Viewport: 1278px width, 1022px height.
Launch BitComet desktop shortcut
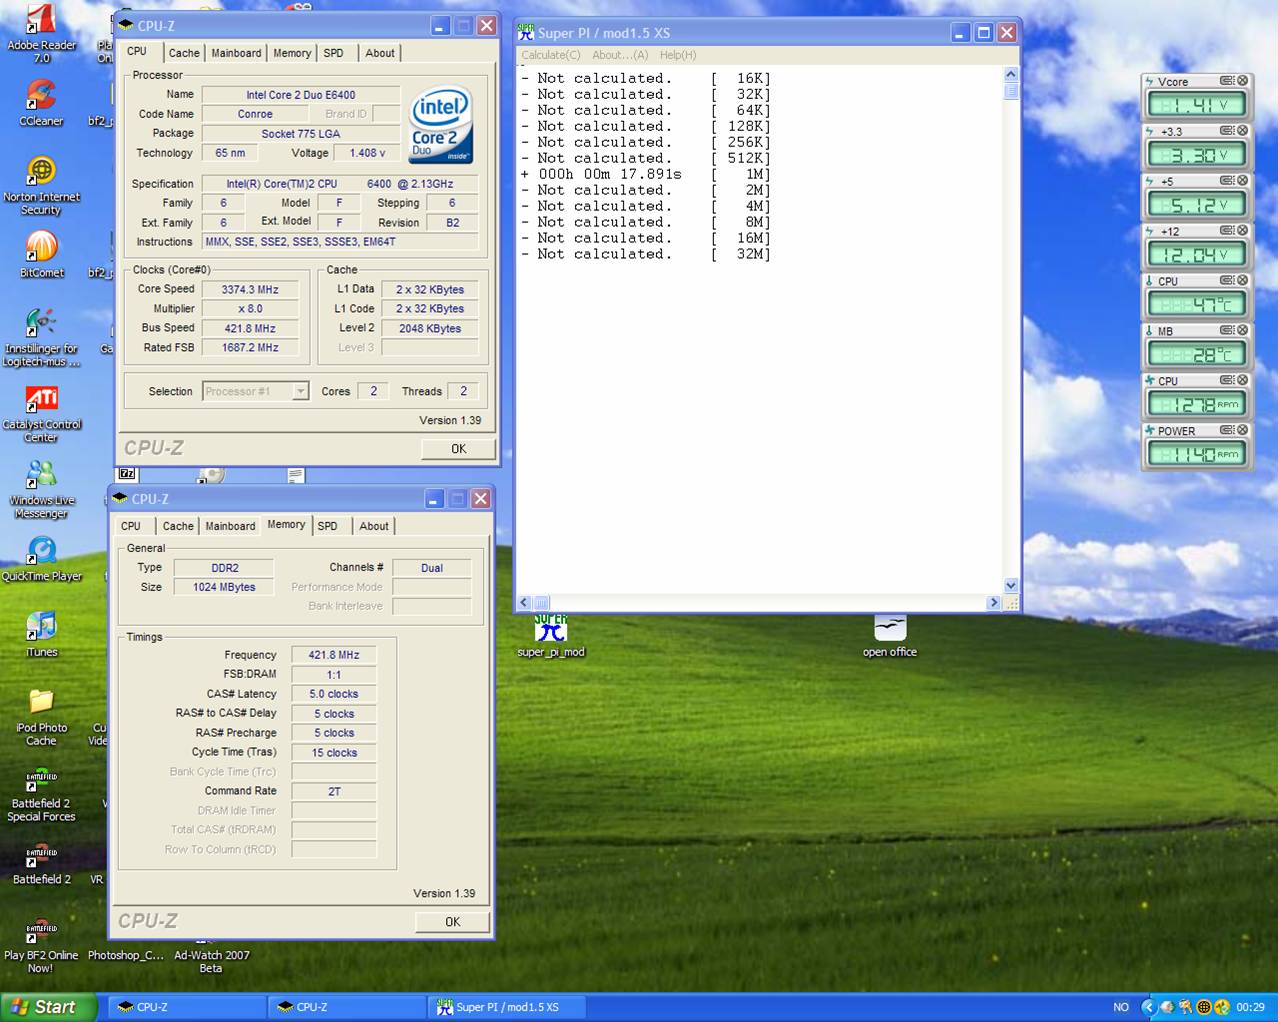coord(41,254)
